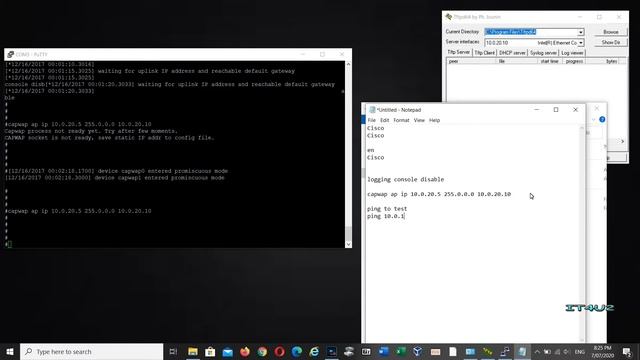Switch to the PuTTY taskbar icon
Screen dimensions: 640x360
505,351
